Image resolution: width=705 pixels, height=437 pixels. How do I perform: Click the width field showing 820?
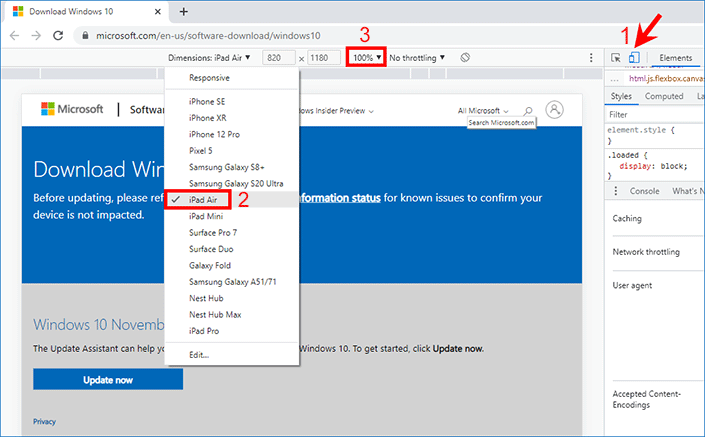pos(279,58)
